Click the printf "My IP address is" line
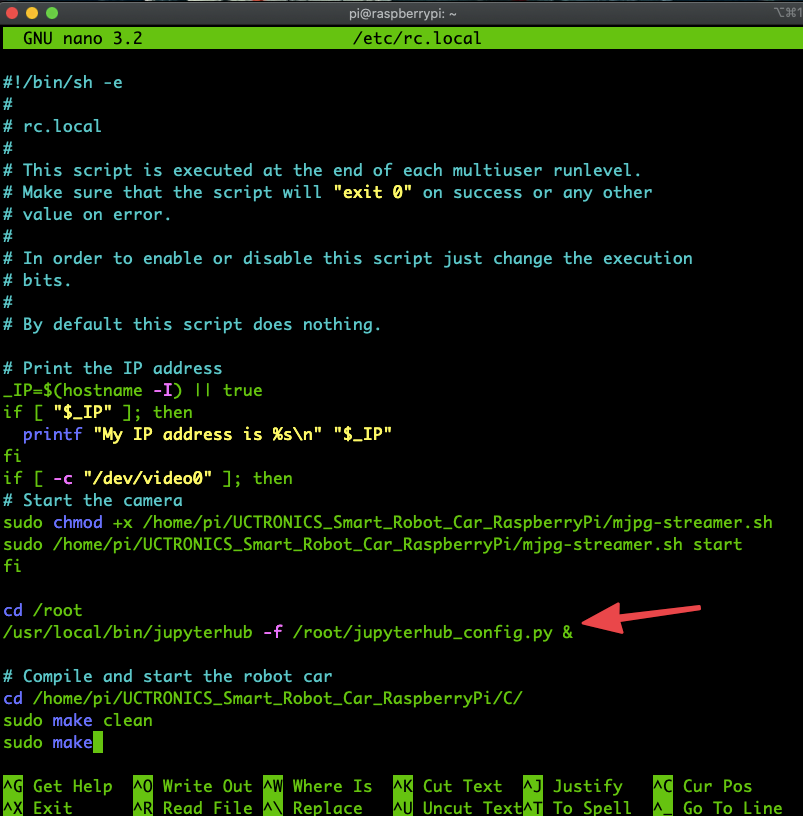Screen dimensions: 803x816 coord(207,434)
